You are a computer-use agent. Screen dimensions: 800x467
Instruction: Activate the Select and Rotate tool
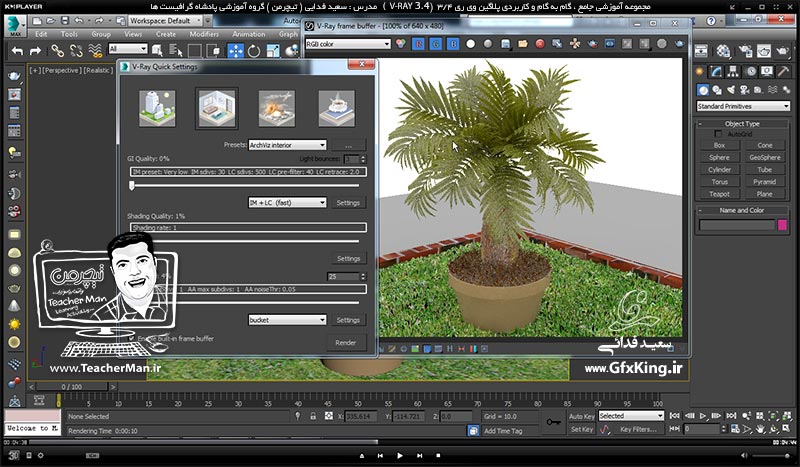[254, 51]
